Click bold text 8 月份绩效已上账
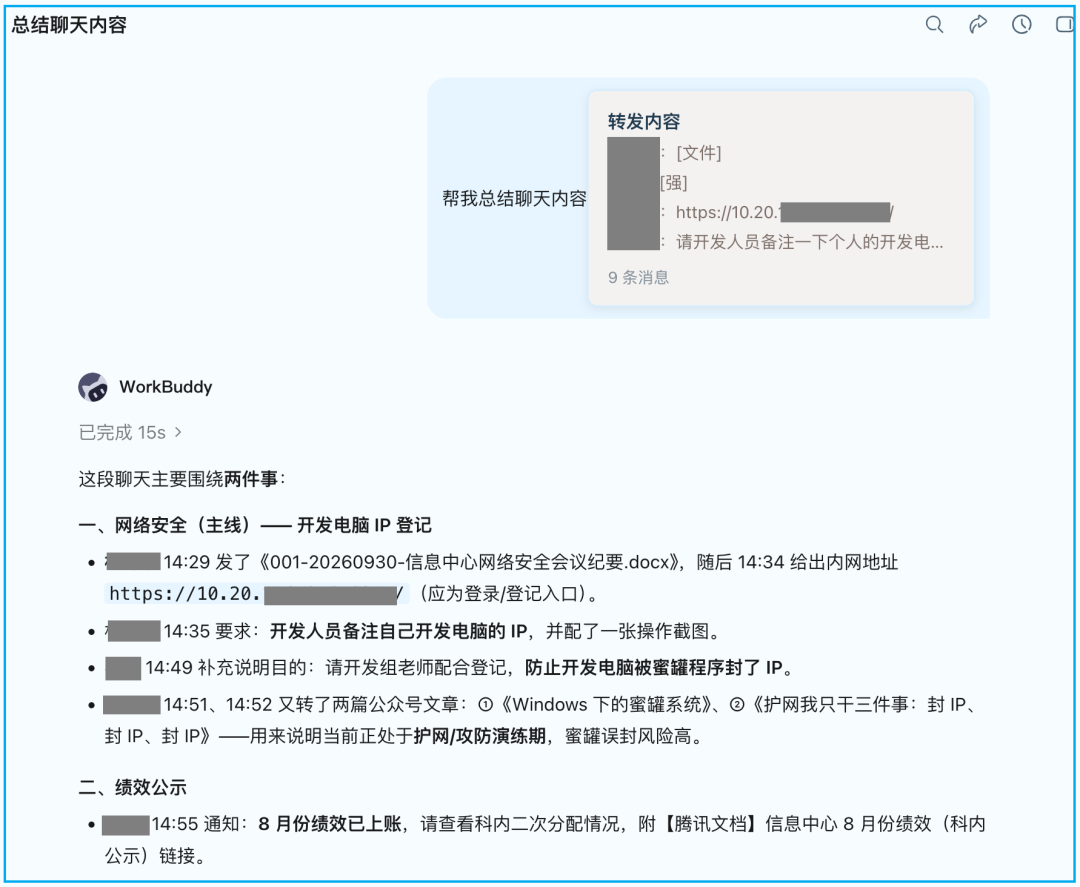The height and width of the screenshot is (887, 1080). [x=329, y=824]
